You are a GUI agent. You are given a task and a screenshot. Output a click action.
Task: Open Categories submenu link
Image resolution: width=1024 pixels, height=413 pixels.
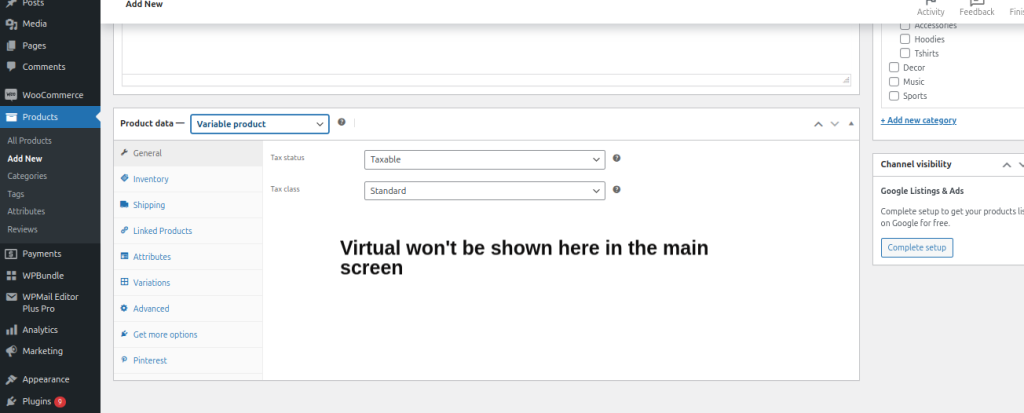pos(27,176)
